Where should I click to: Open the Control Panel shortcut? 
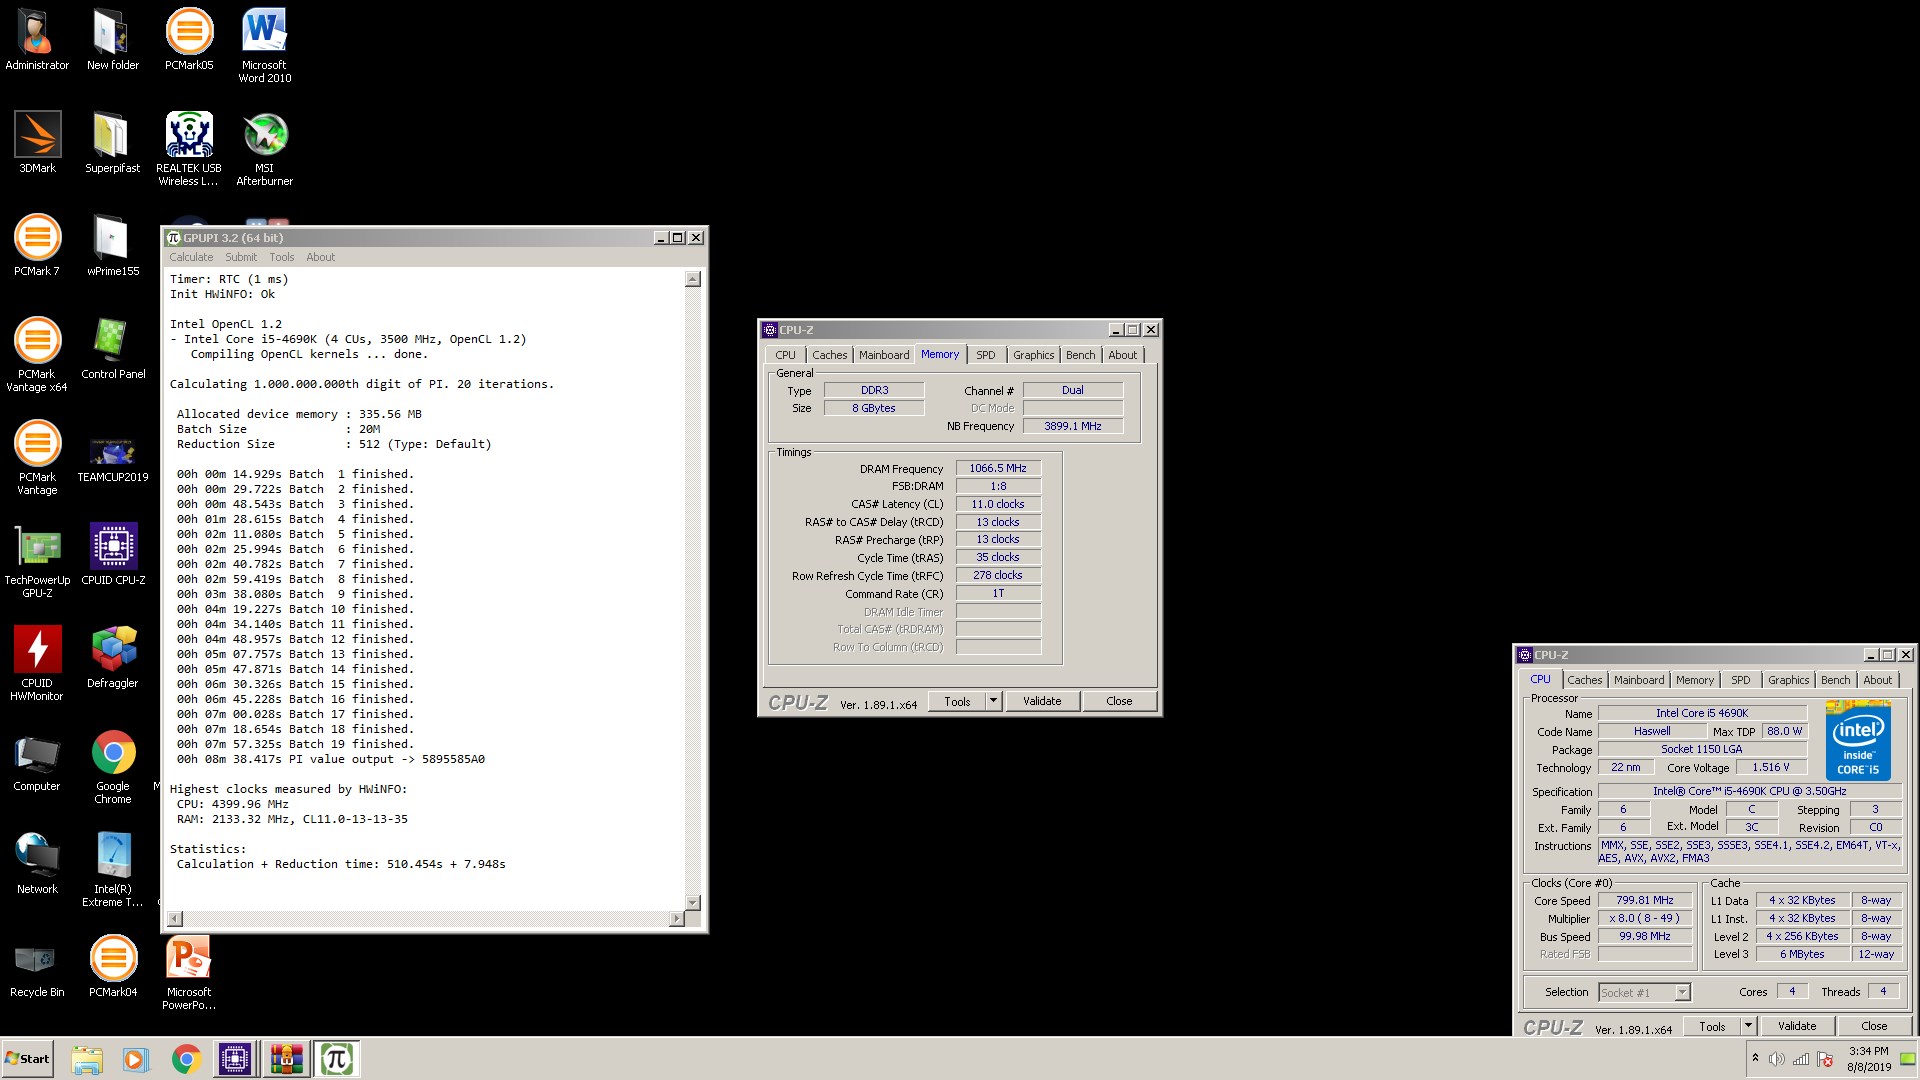click(112, 349)
